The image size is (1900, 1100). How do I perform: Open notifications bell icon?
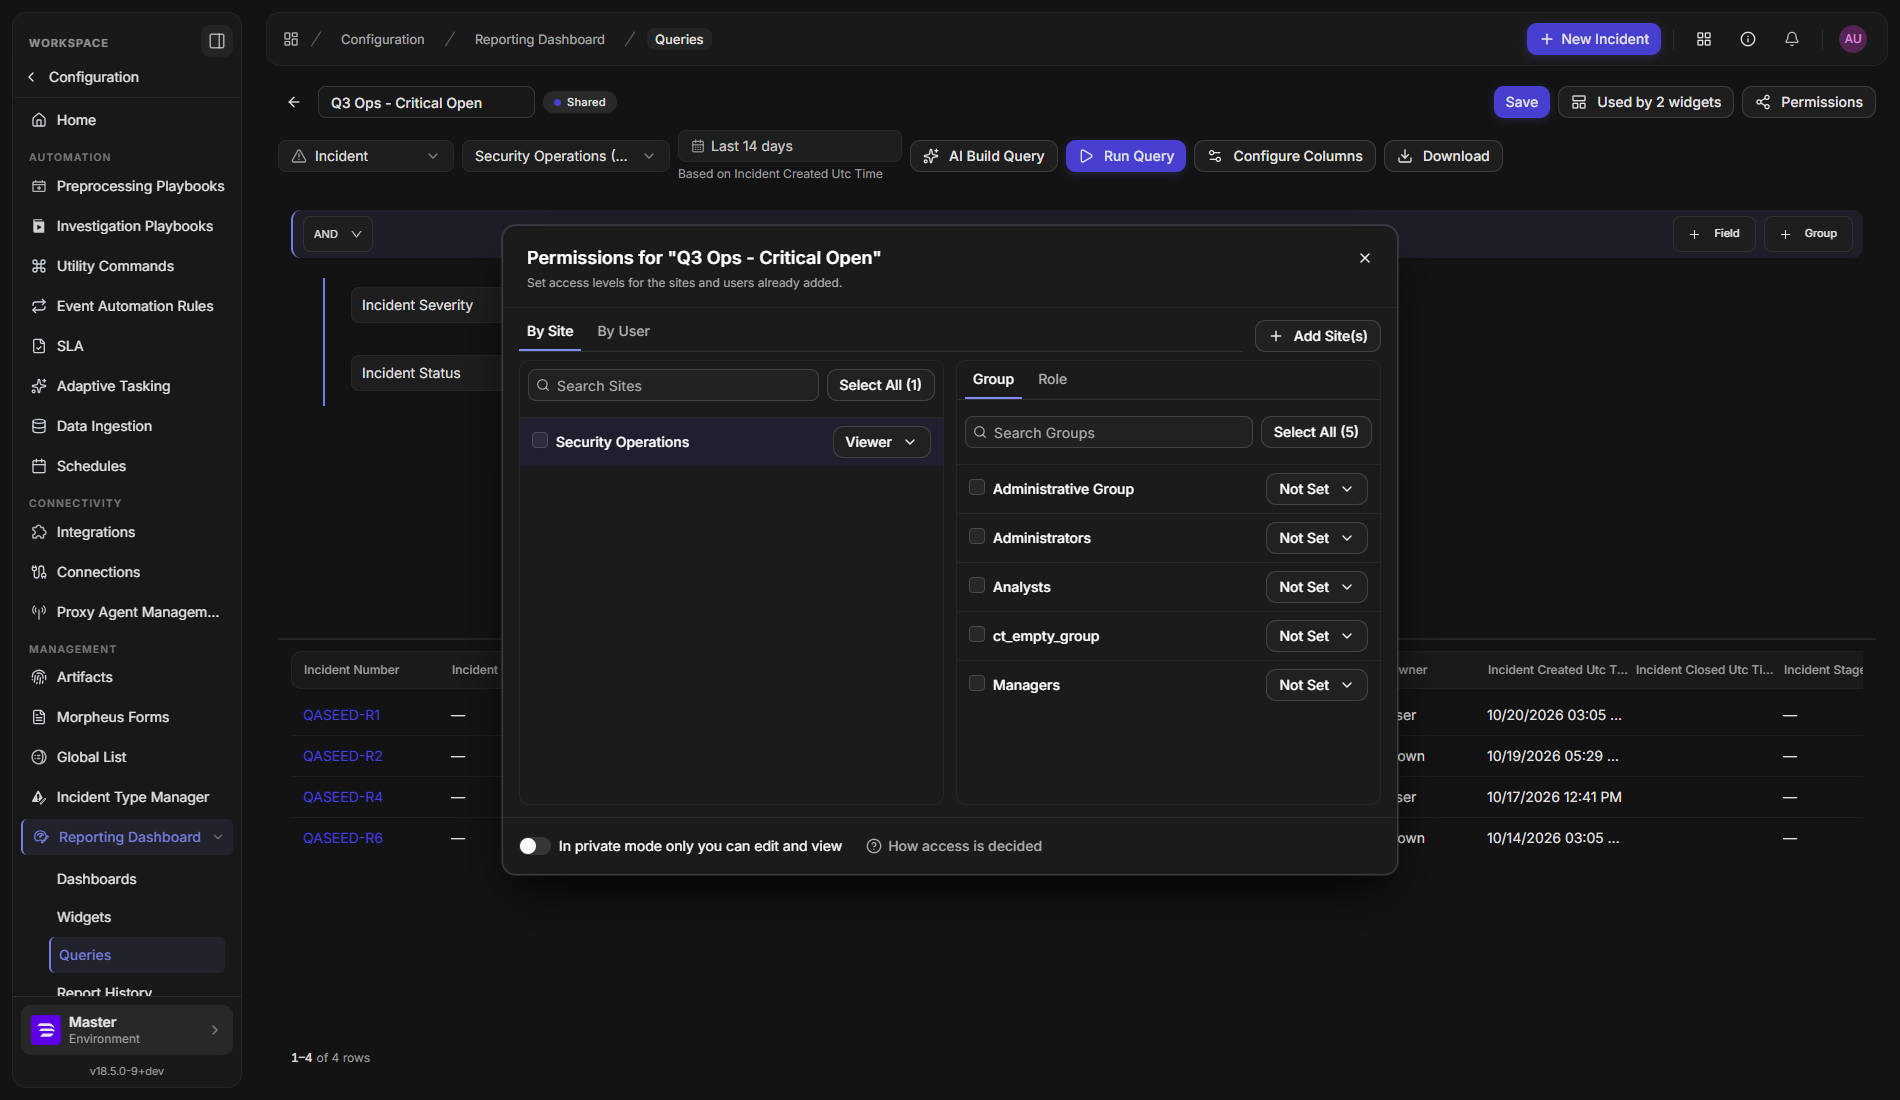[1792, 39]
